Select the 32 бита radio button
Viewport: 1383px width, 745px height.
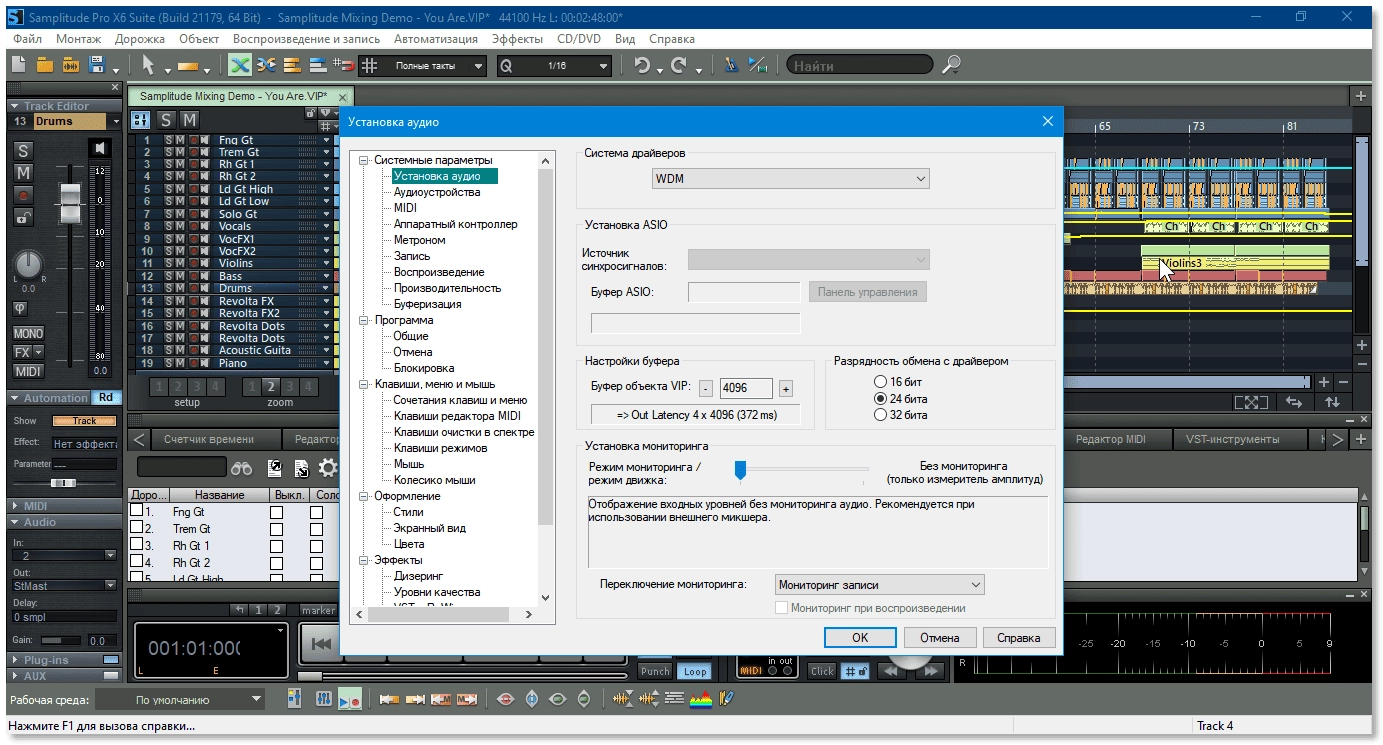pyautogui.click(x=880, y=414)
